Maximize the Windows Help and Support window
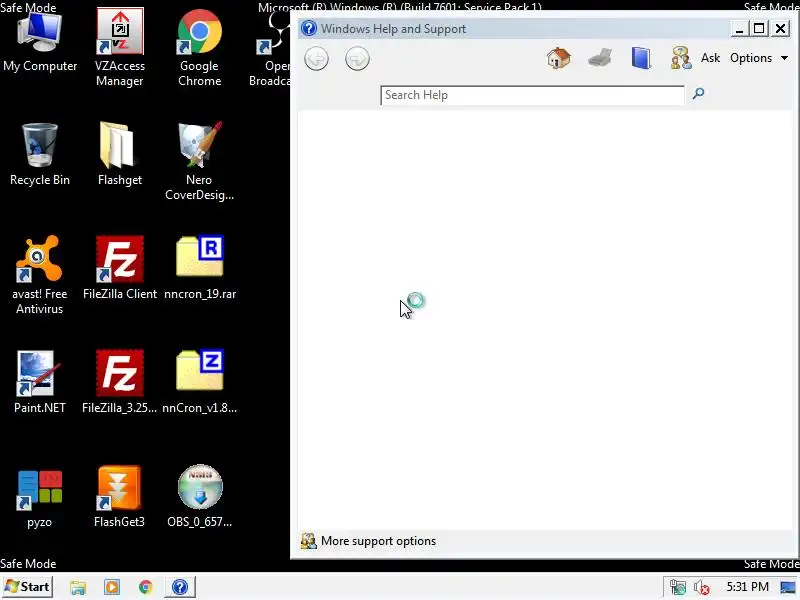This screenshot has width=800, height=600. (759, 29)
